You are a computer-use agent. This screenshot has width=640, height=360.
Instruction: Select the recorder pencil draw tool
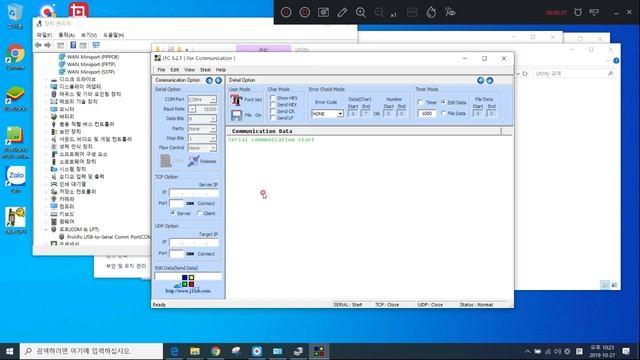(342, 12)
